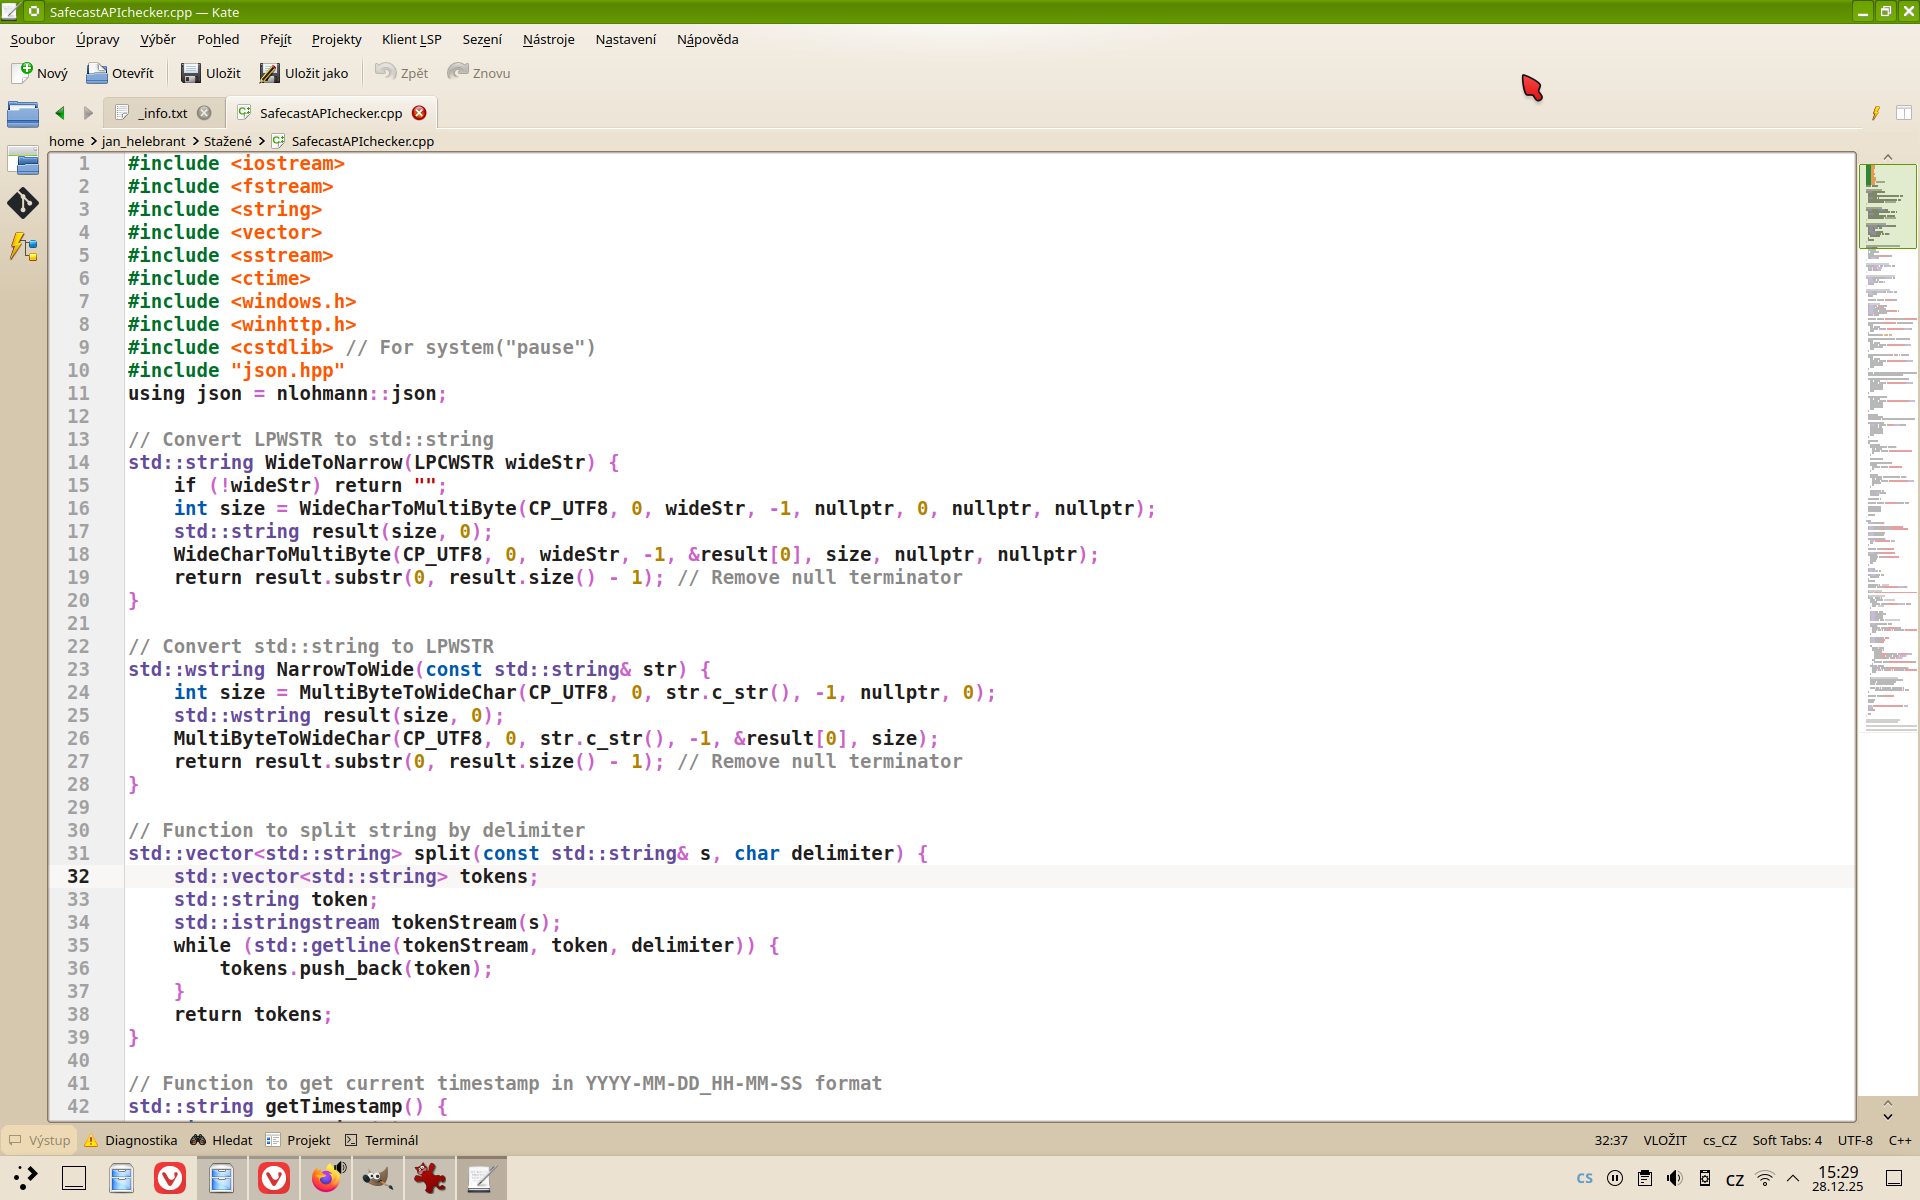
Task: Click the Nový new document icon
Action: 23,73
